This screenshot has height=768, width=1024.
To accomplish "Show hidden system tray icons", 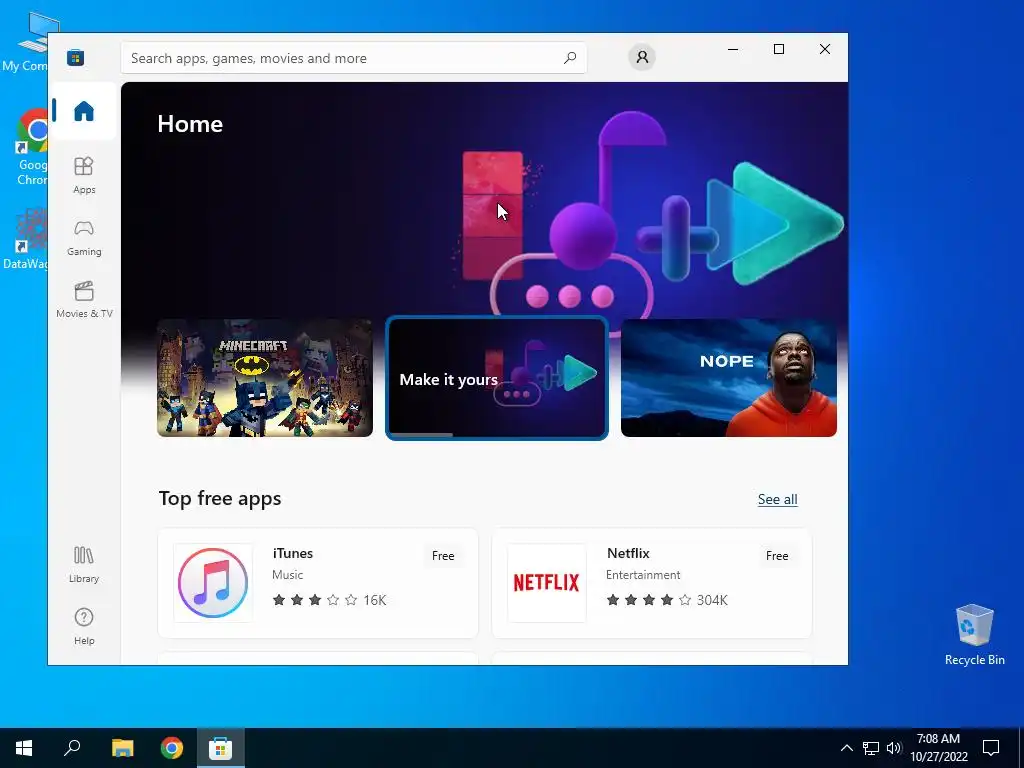I will pyautogui.click(x=846, y=748).
